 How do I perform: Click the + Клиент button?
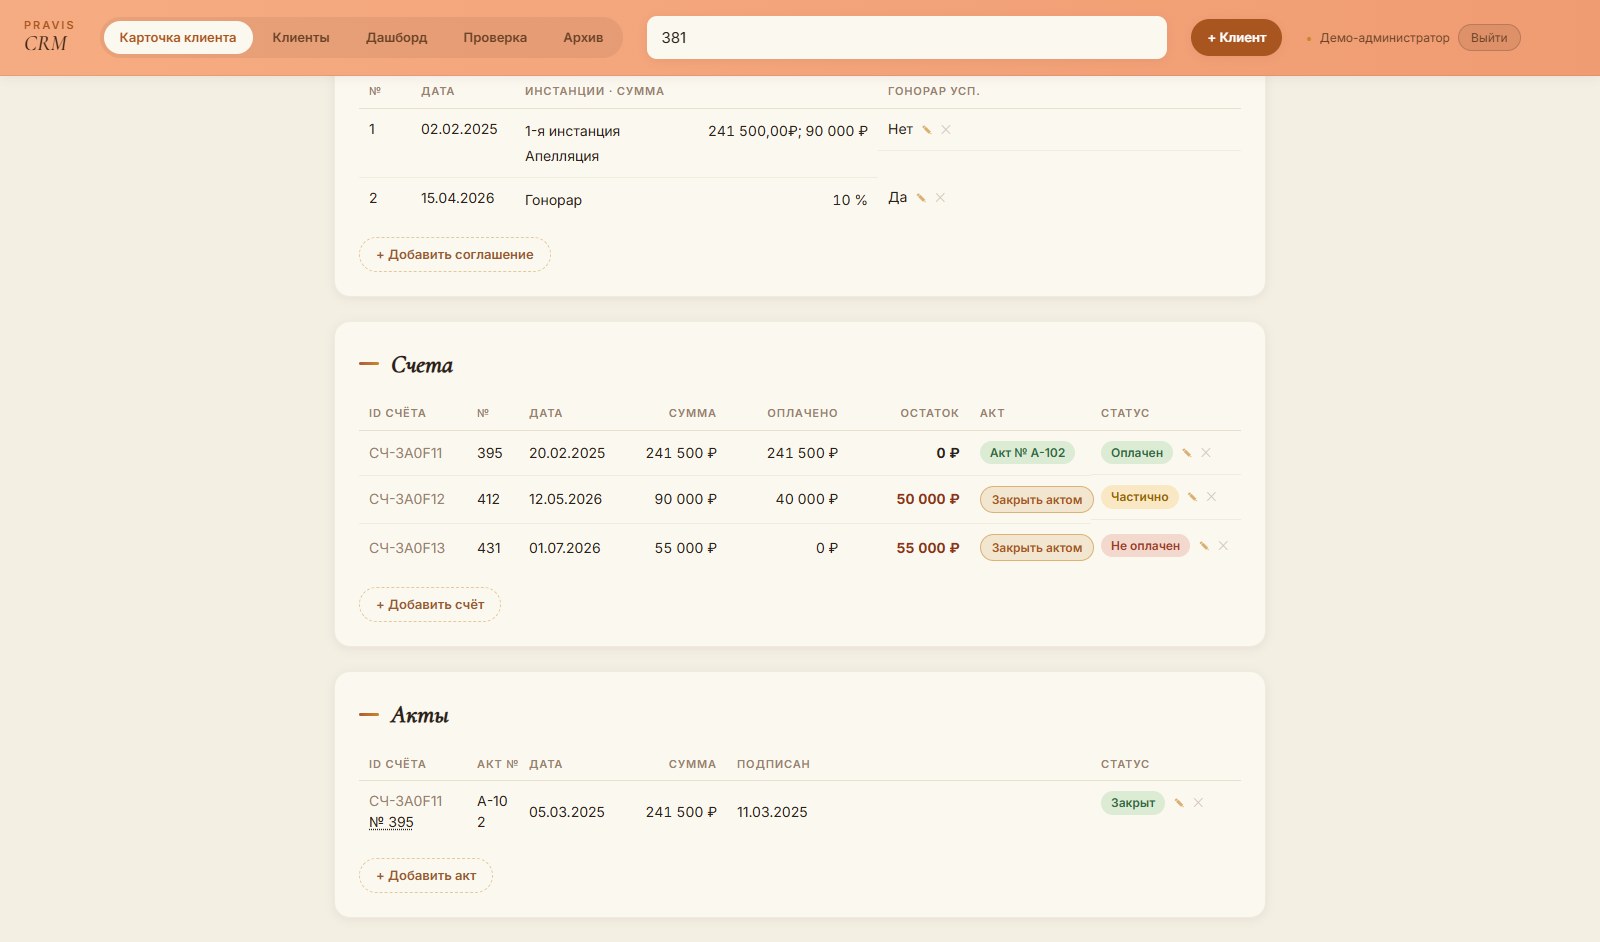[1236, 38]
